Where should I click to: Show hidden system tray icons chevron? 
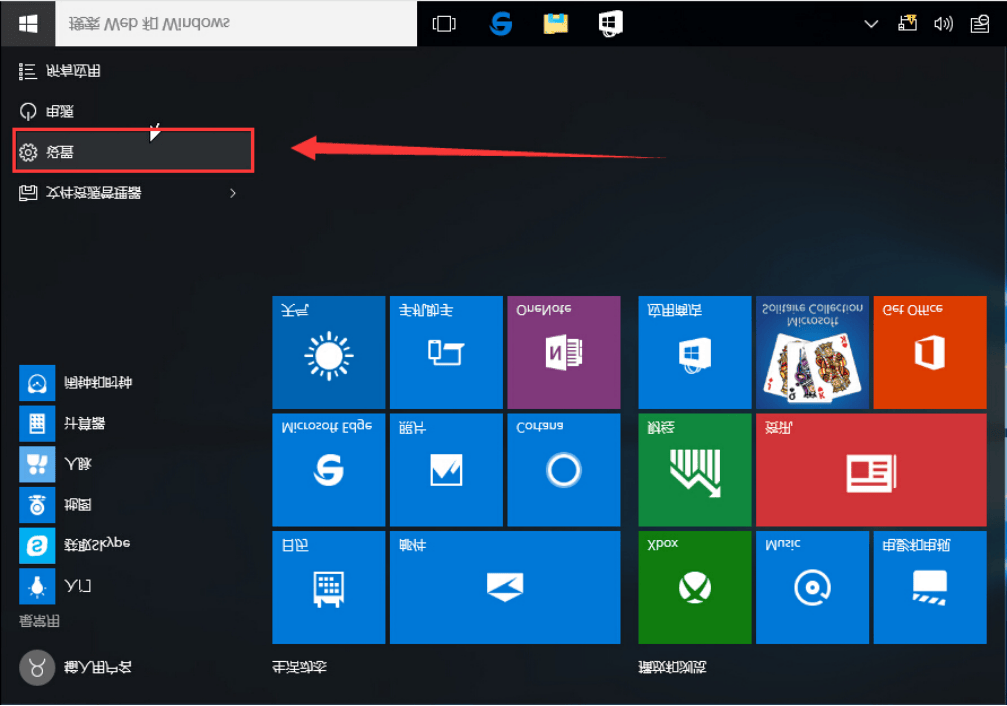[x=871, y=24]
